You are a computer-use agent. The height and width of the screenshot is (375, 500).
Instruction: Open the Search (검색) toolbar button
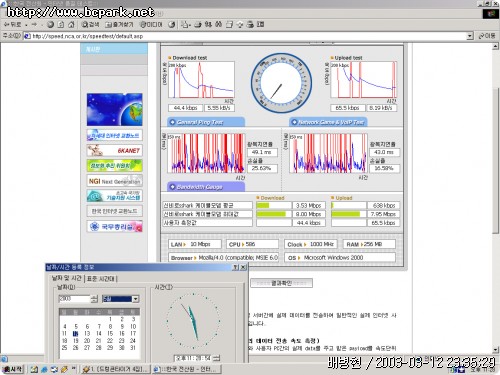click(91, 25)
